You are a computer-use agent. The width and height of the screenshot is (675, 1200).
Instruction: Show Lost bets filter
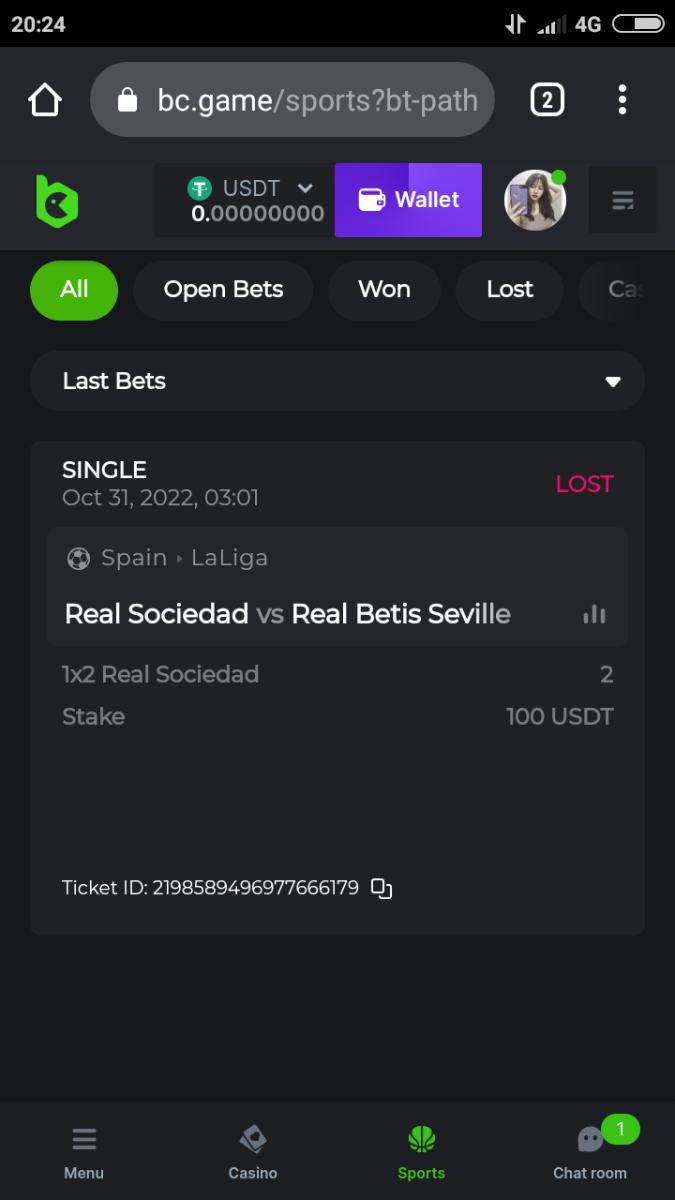point(510,290)
